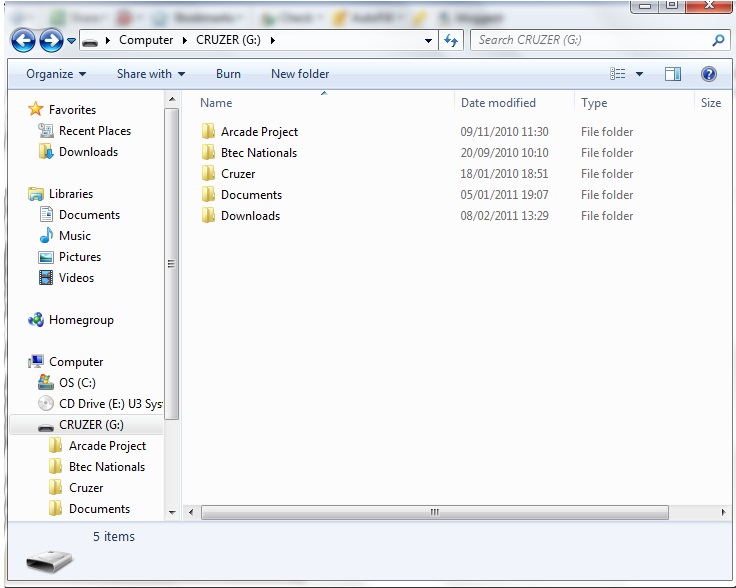
Task: Open the Videos library icon
Action: pyautogui.click(x=46, y=278)
